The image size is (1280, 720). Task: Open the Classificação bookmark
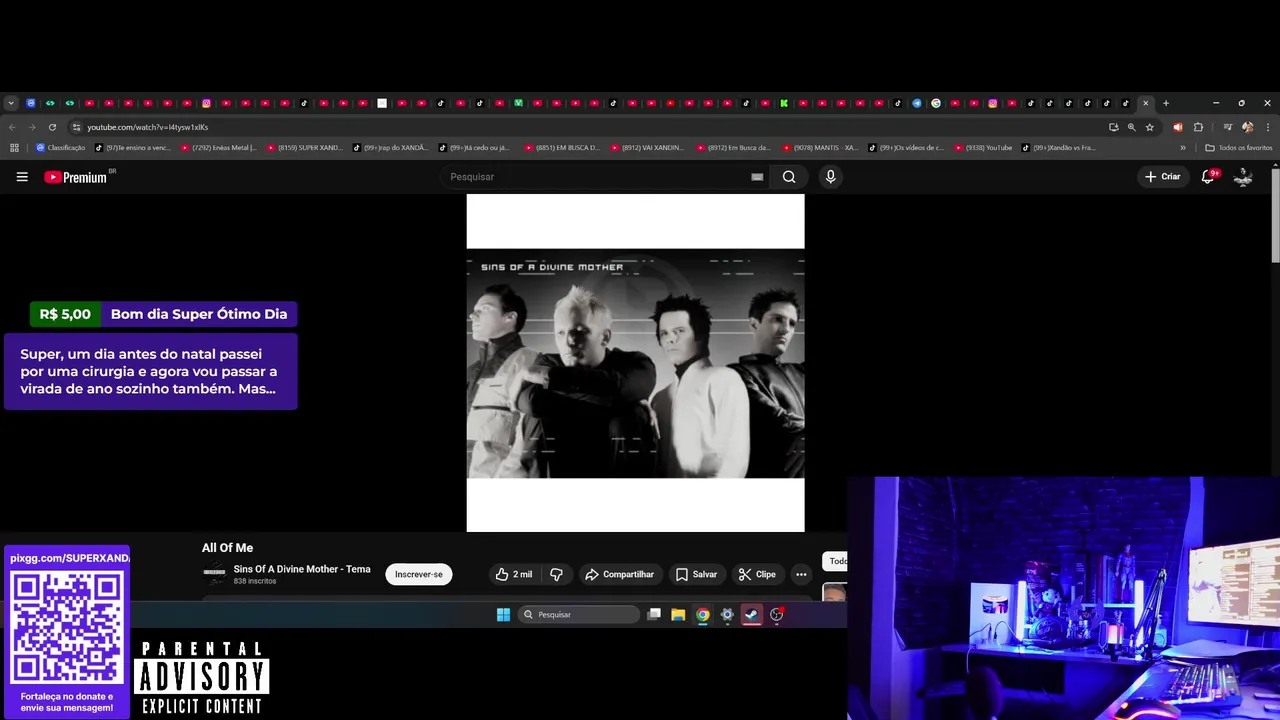(61, 148)
